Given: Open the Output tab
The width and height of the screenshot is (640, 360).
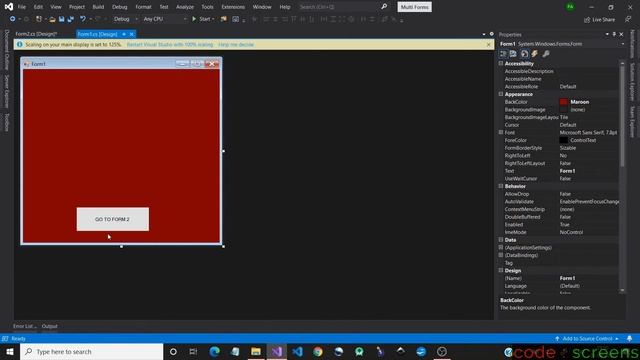Looking at the screenshot, I should (49, 326).
